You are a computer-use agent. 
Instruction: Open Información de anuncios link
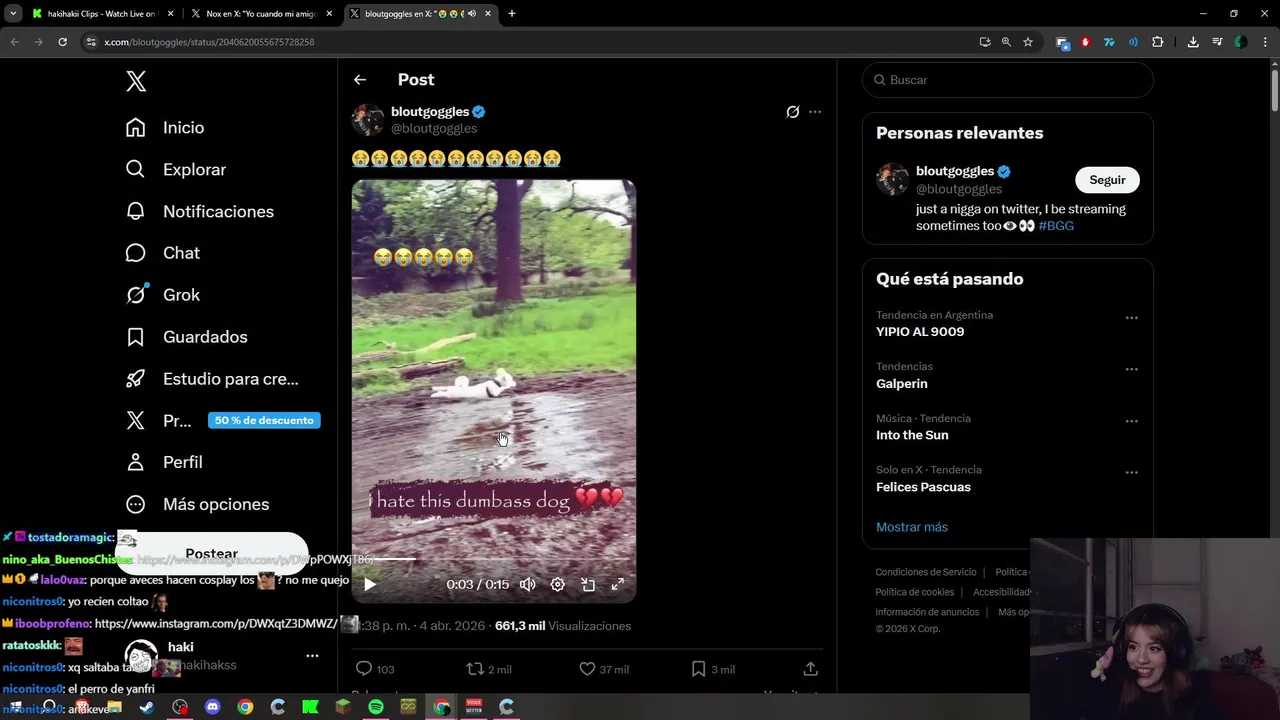[x=927, y=612]
